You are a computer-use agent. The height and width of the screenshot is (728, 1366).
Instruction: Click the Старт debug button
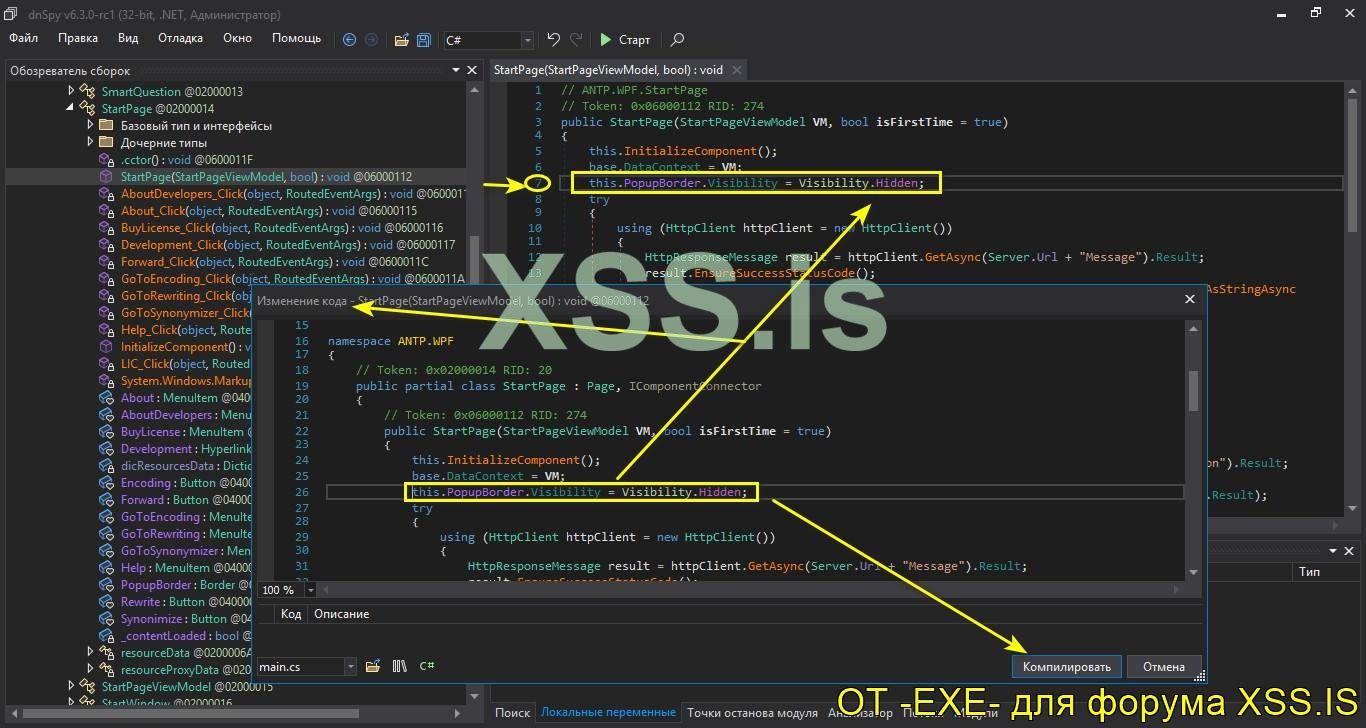coord(625,40)
